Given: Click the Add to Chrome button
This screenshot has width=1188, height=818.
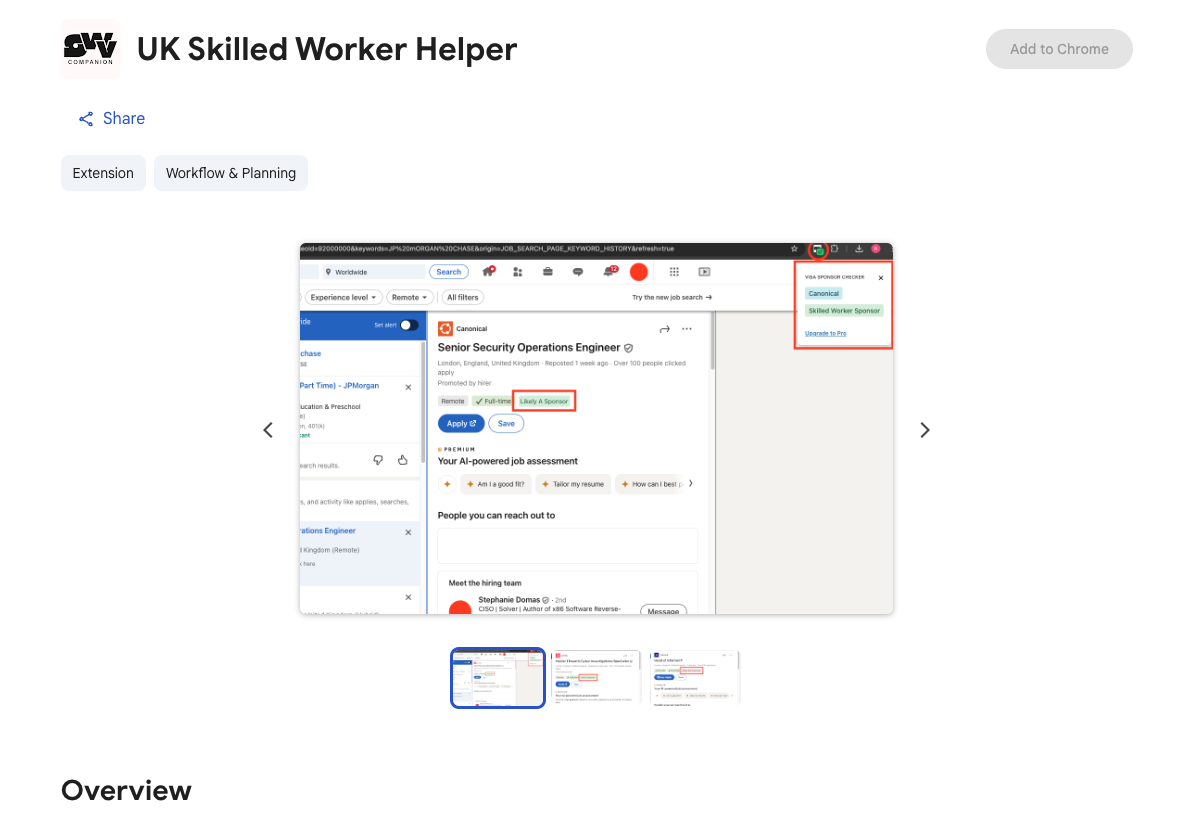Looking at the screenshot, I should (x=1058, y=49).
